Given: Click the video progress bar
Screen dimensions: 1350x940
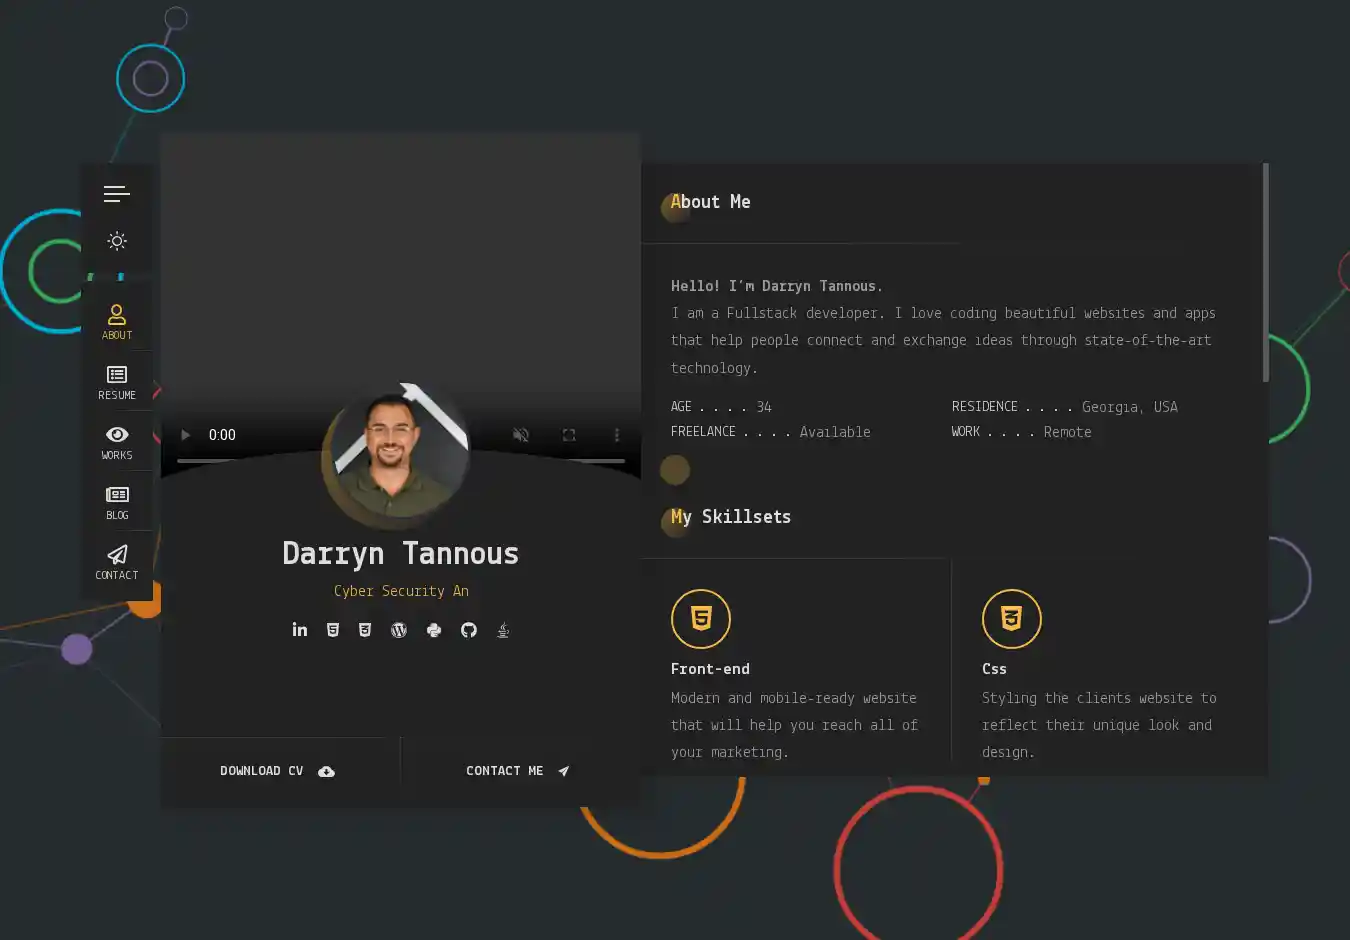Looking at the screenshot, I should 250,461.
